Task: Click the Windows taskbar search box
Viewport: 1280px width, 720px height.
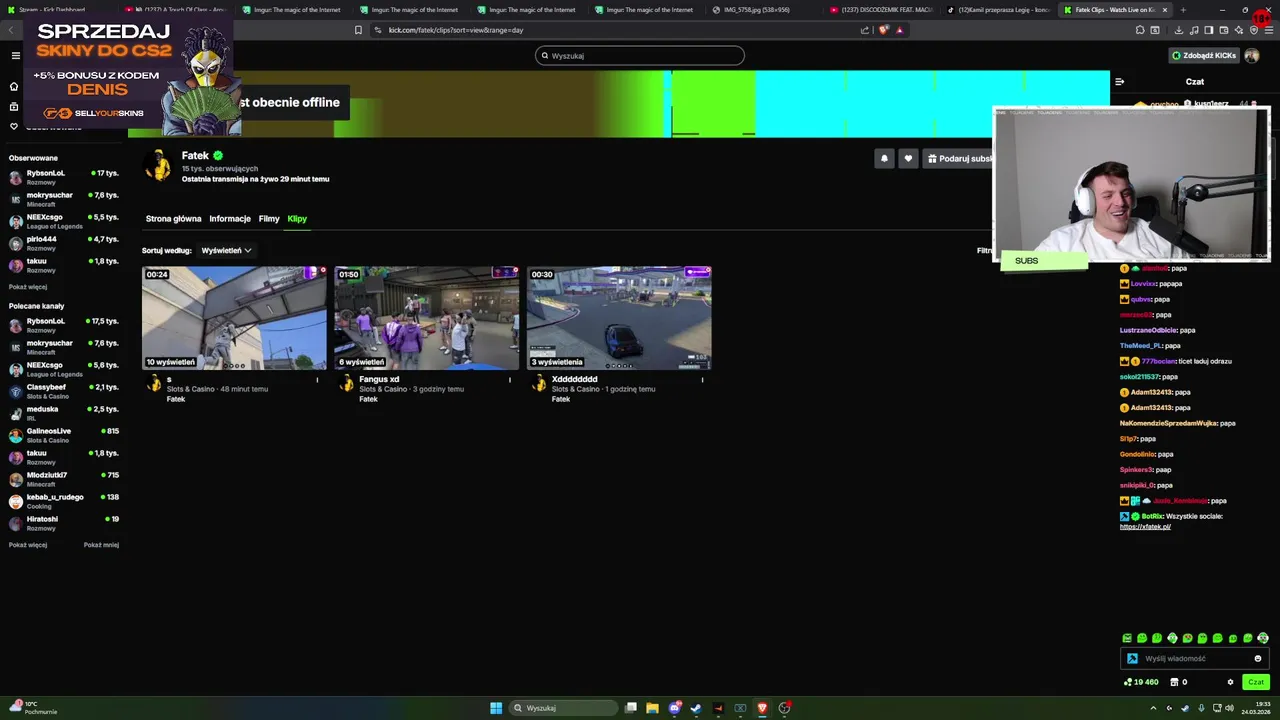Action: [x=563, y=708]
